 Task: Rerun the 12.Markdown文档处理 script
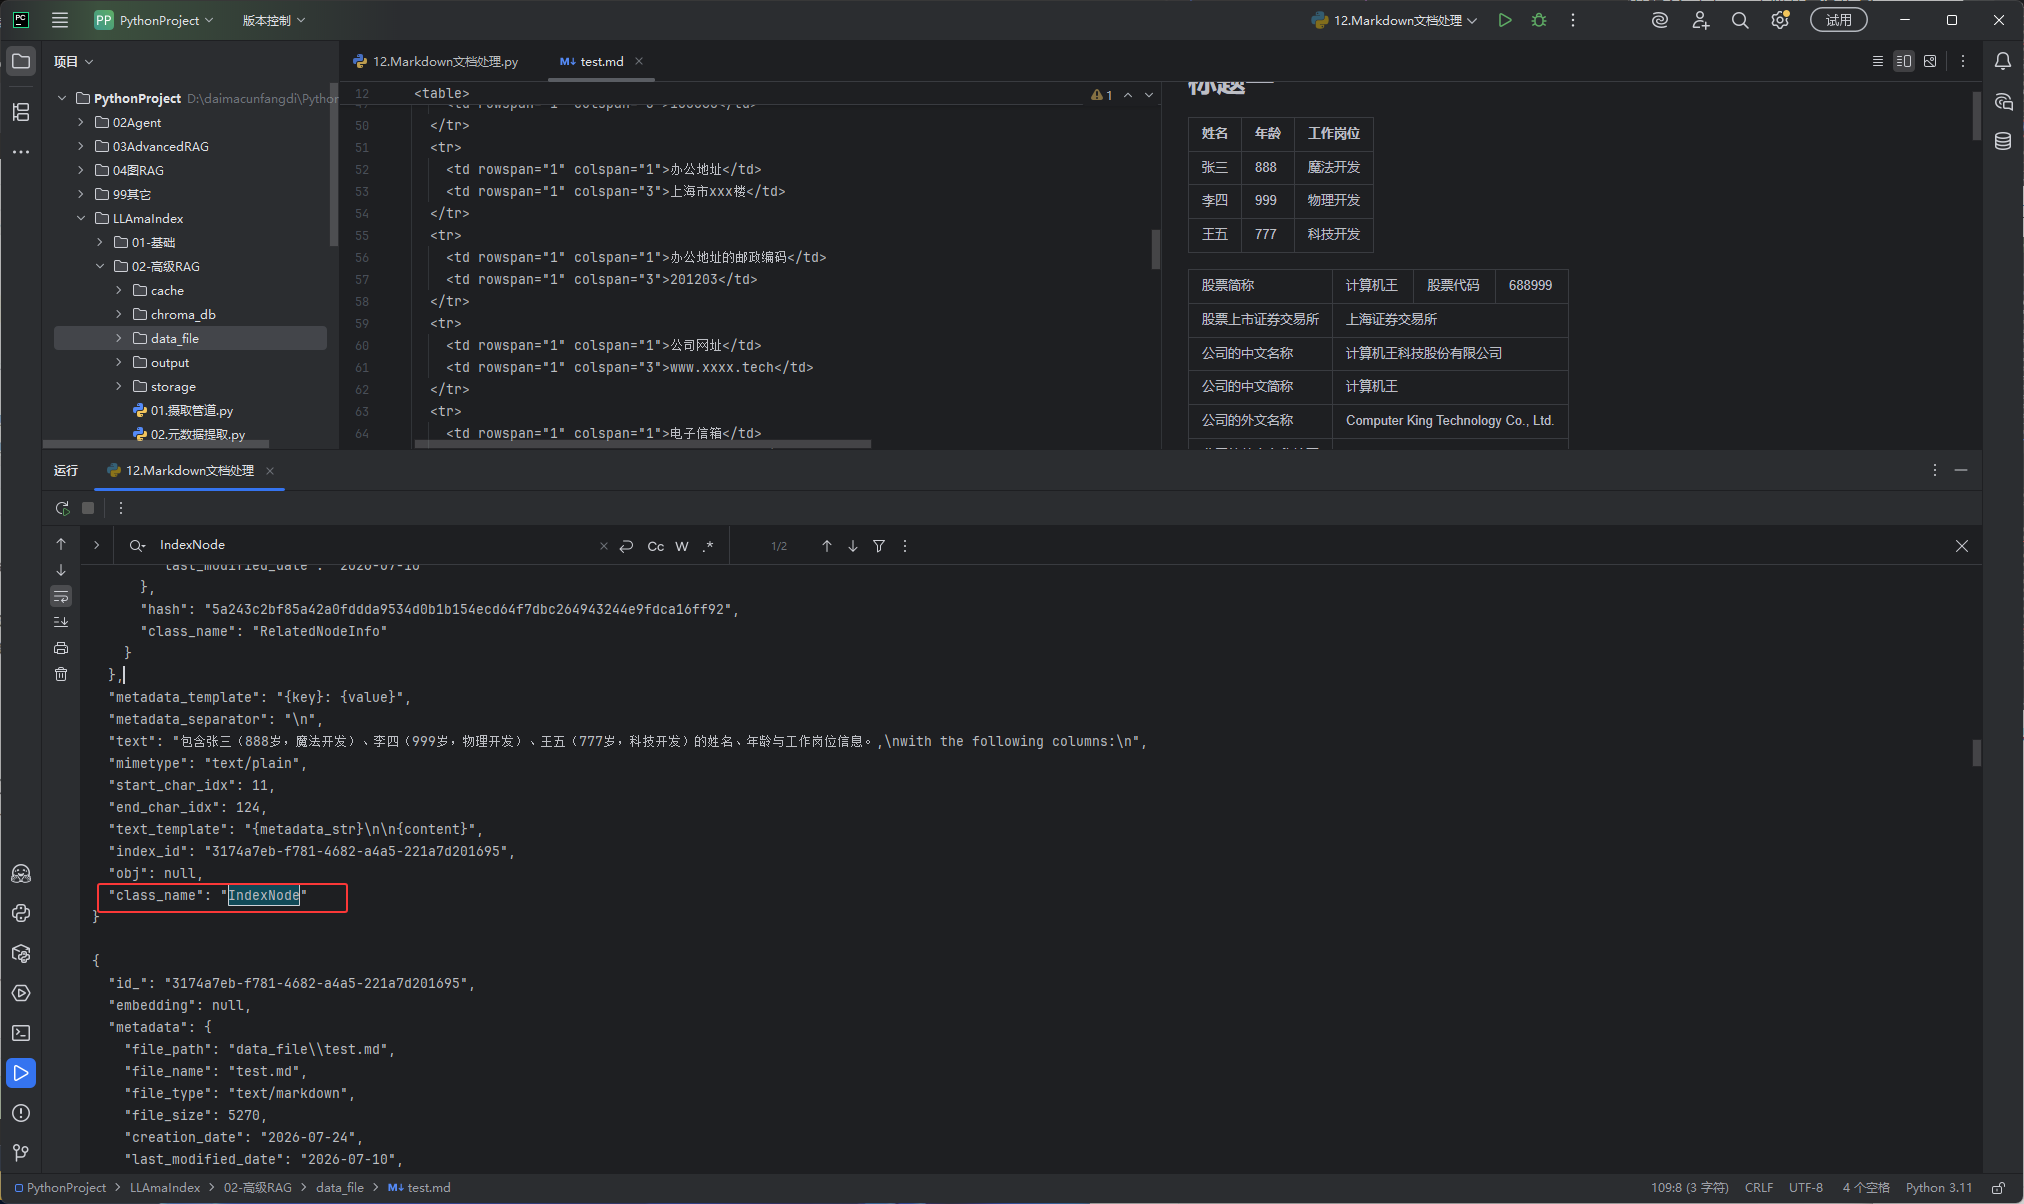tap(62, 508)
